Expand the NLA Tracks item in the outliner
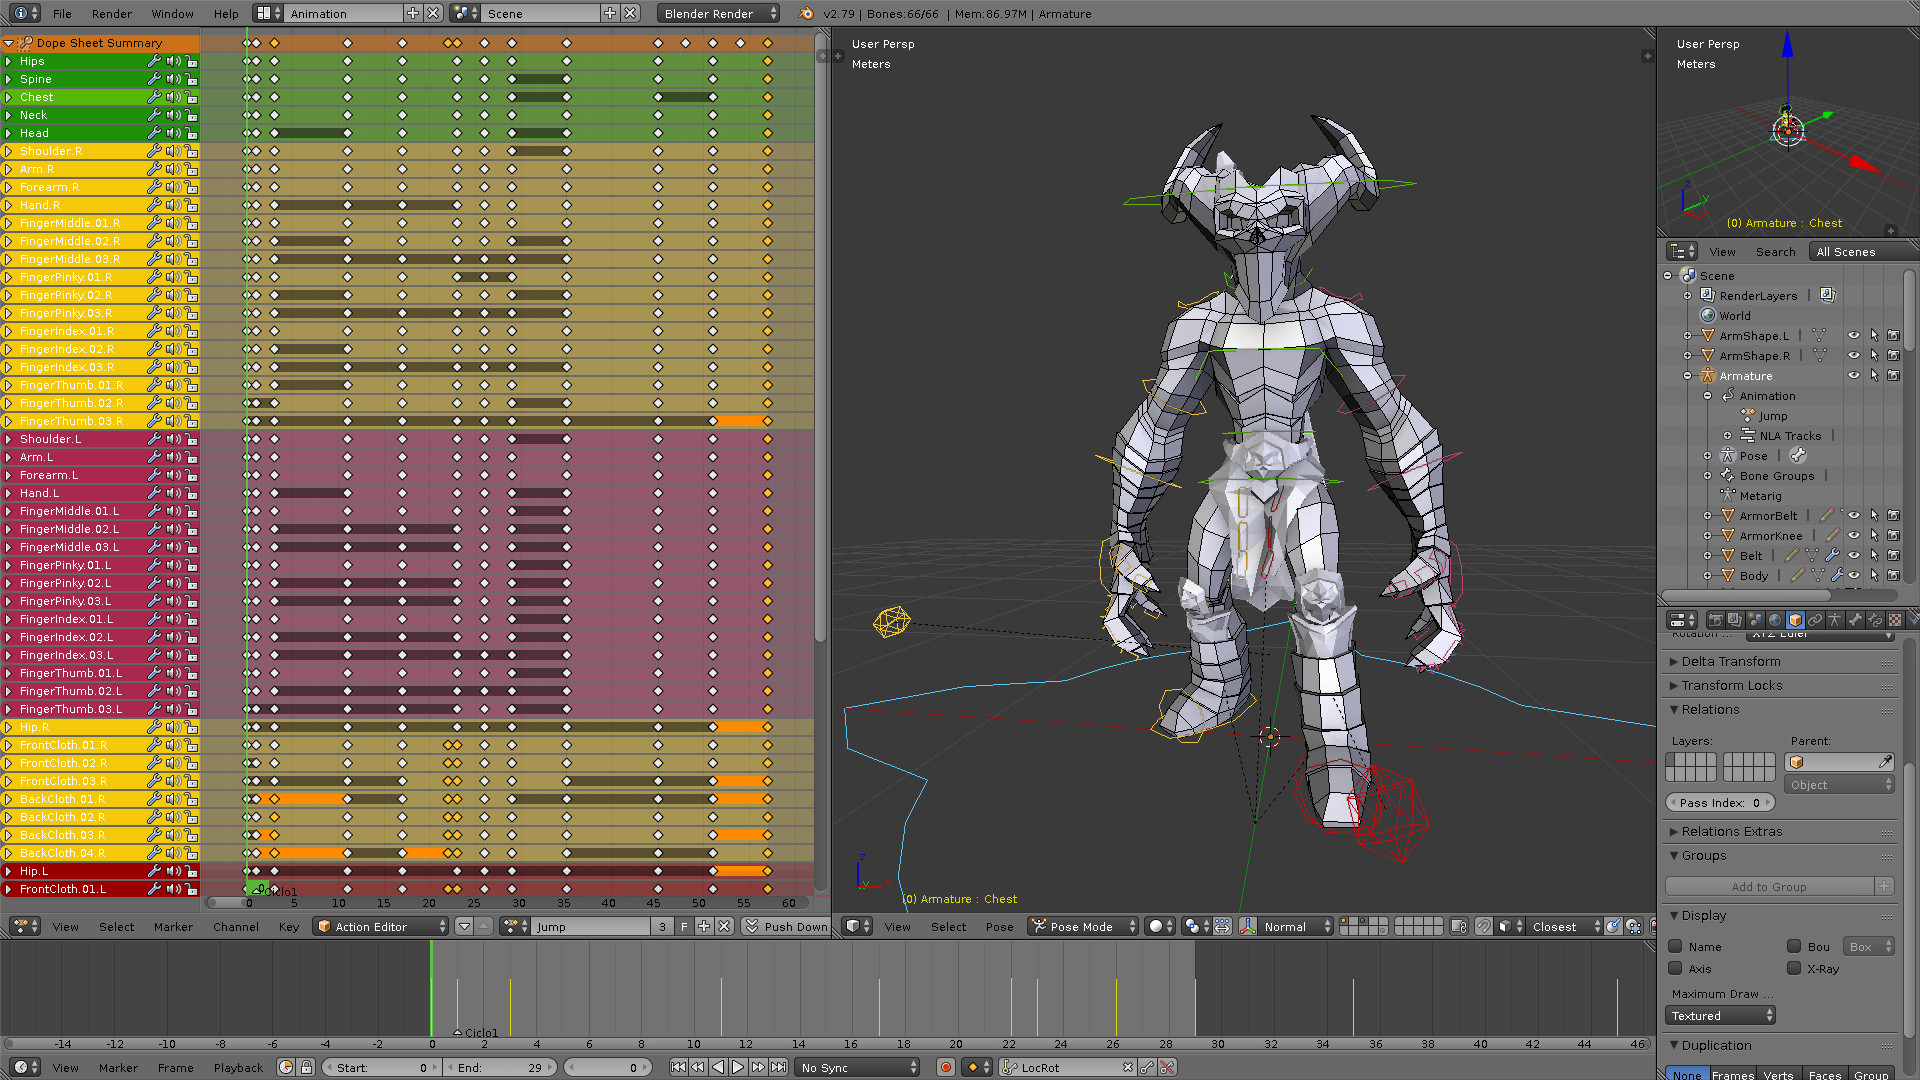The height and width of the screenshot is (1080, 1920). (1728, 436)
